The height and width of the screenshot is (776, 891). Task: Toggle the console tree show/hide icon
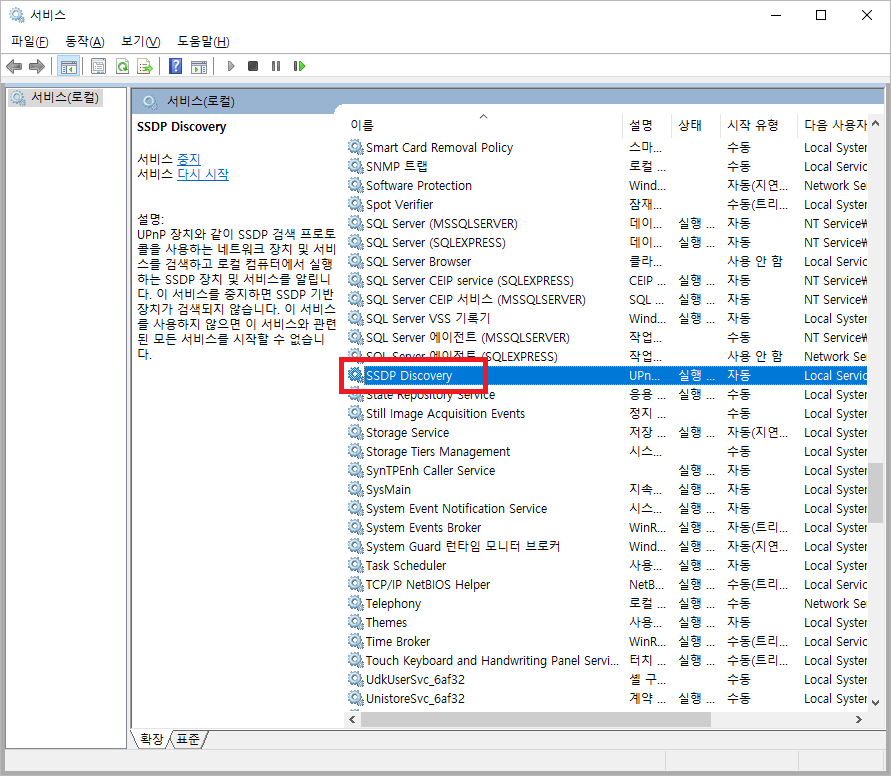(x=69, y=66)
